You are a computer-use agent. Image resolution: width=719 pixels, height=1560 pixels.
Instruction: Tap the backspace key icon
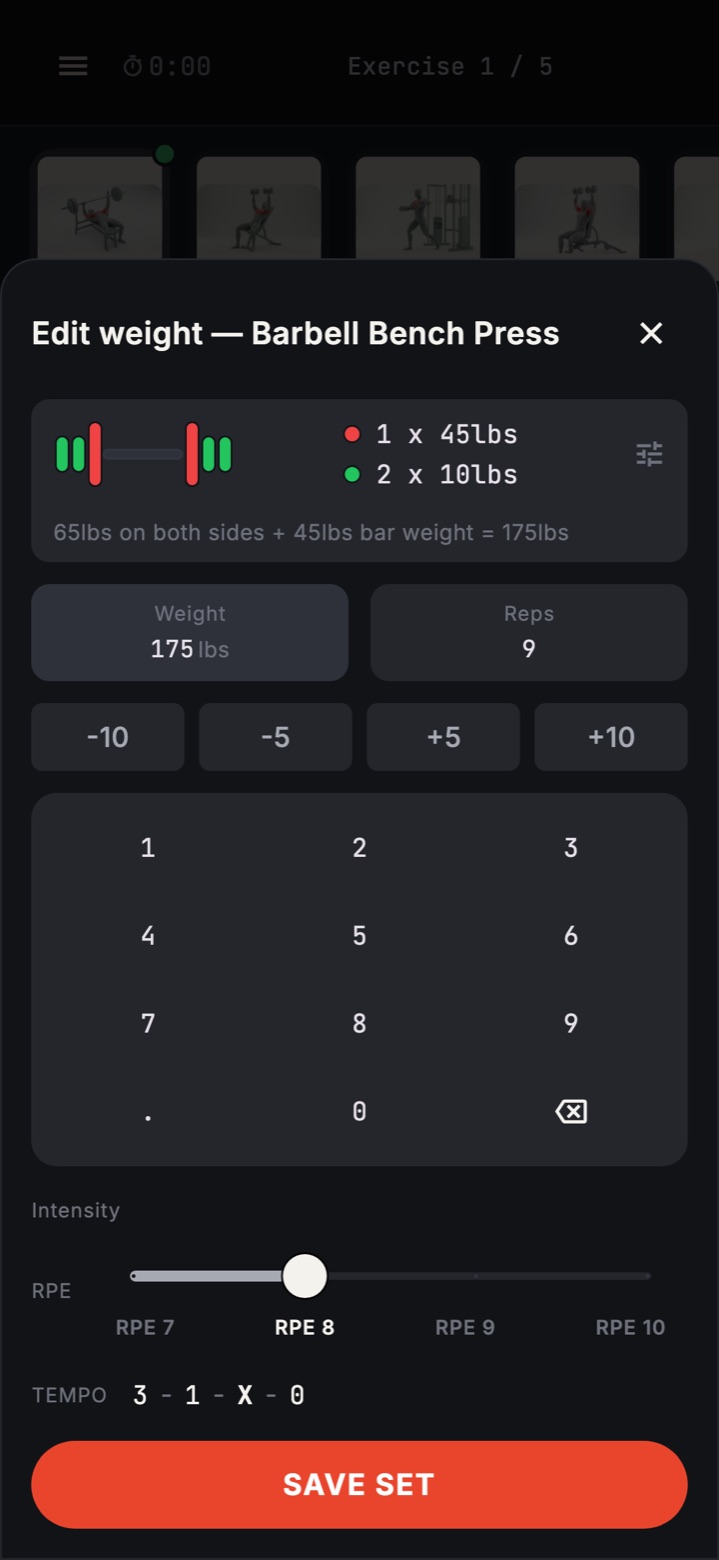click(x=571, y=1111)
